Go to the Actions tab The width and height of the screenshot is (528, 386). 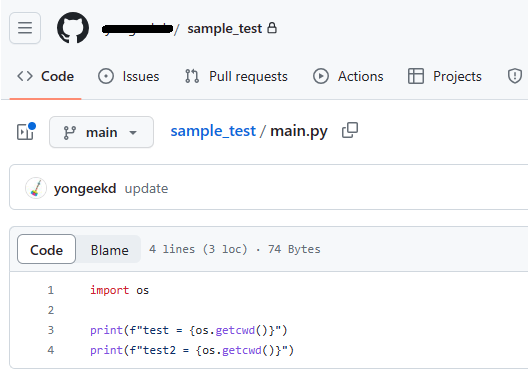tap(348, 76)
